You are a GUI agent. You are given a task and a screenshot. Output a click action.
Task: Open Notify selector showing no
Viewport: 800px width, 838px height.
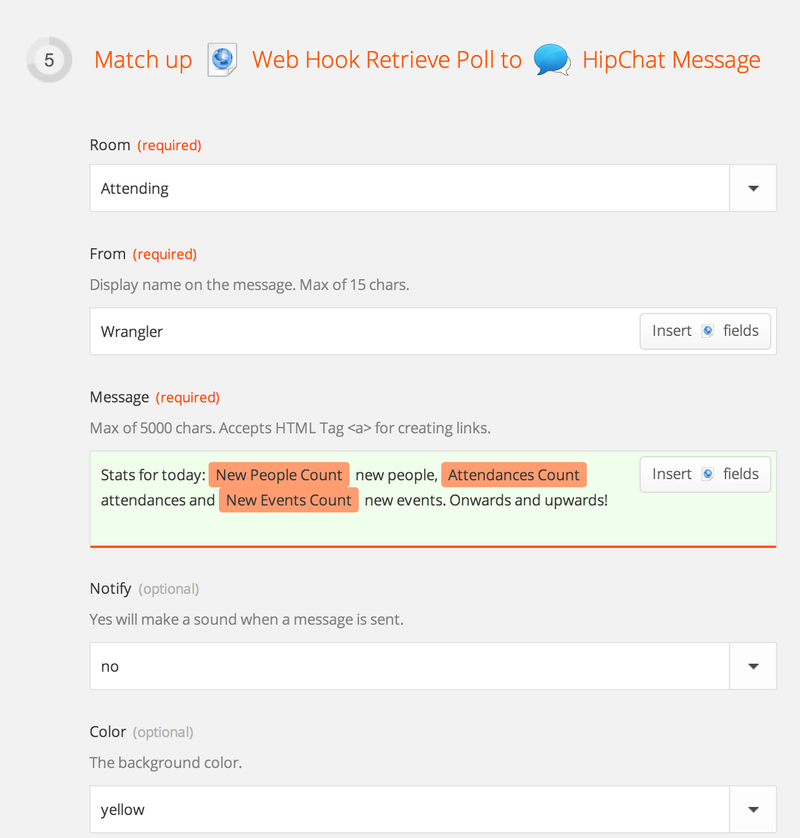[409, 666]
